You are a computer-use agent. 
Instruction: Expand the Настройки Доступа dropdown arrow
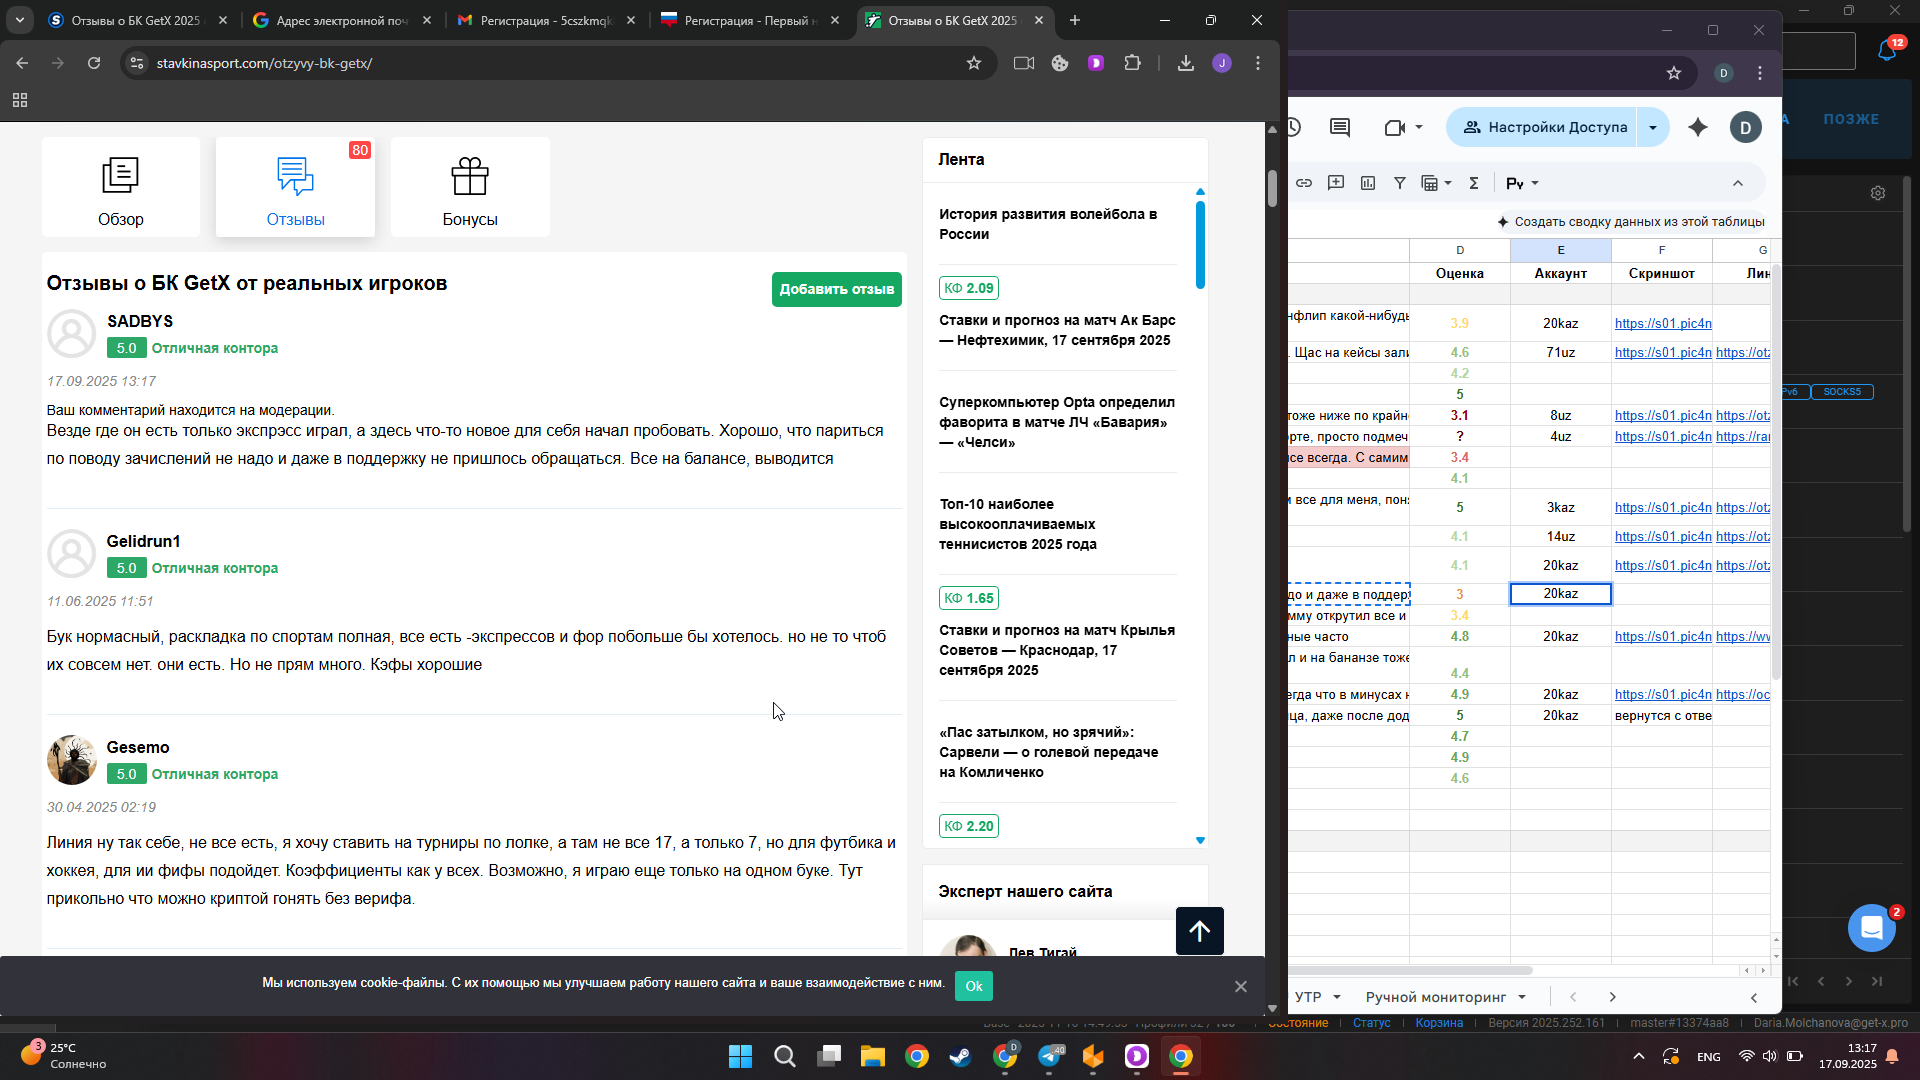1653,127
